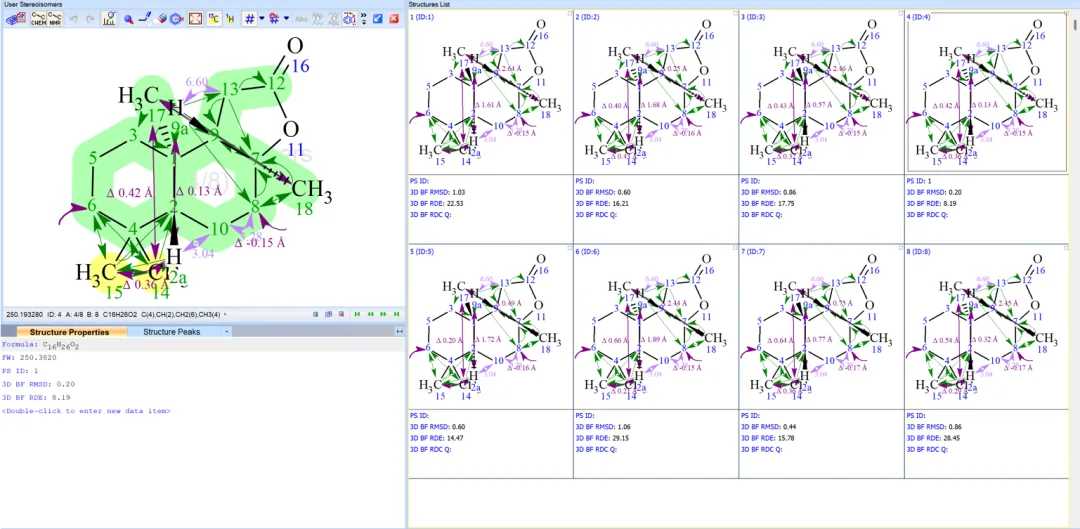Click the red small status bar delete icon
This screenshot has height=529, width=1080.
[x=341, y=314]
